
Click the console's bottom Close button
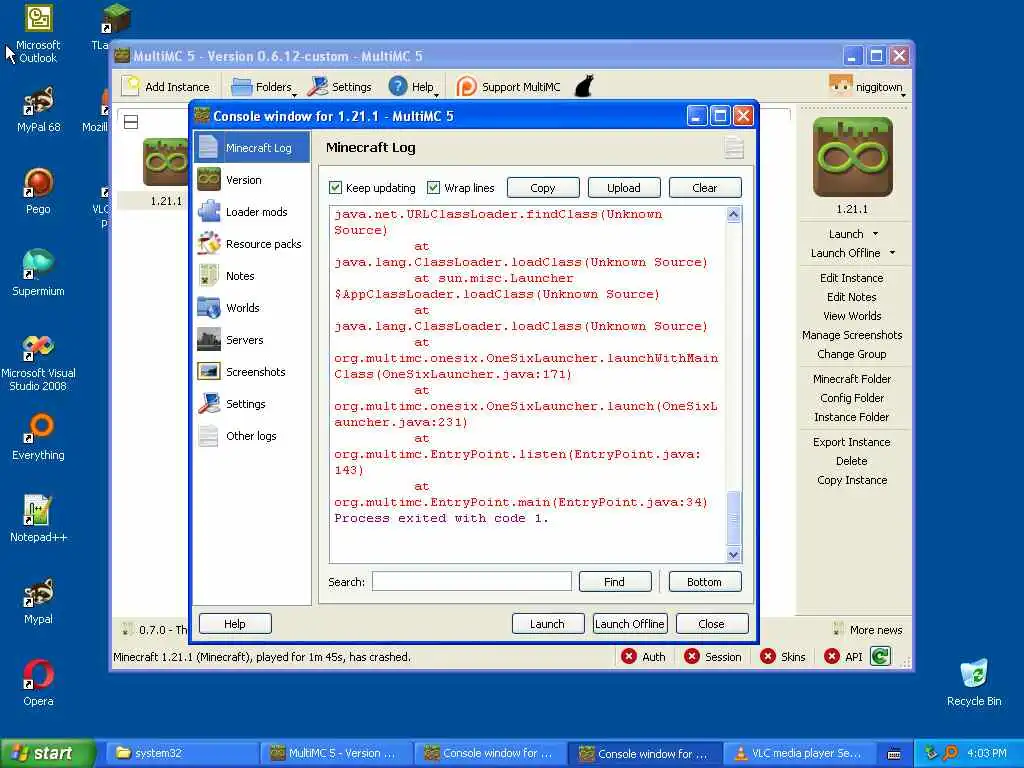tap(712, 624)
